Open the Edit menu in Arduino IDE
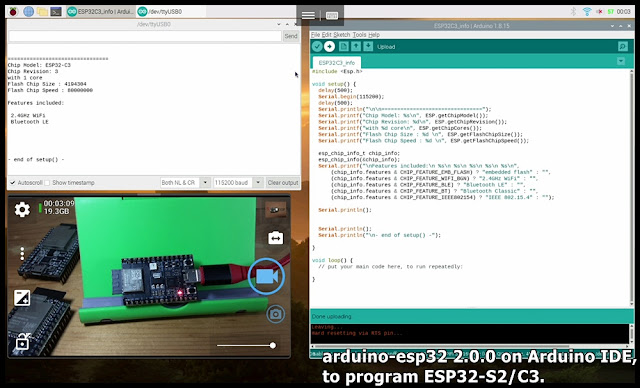Screen dimensions: 640x388 (327, 35)
